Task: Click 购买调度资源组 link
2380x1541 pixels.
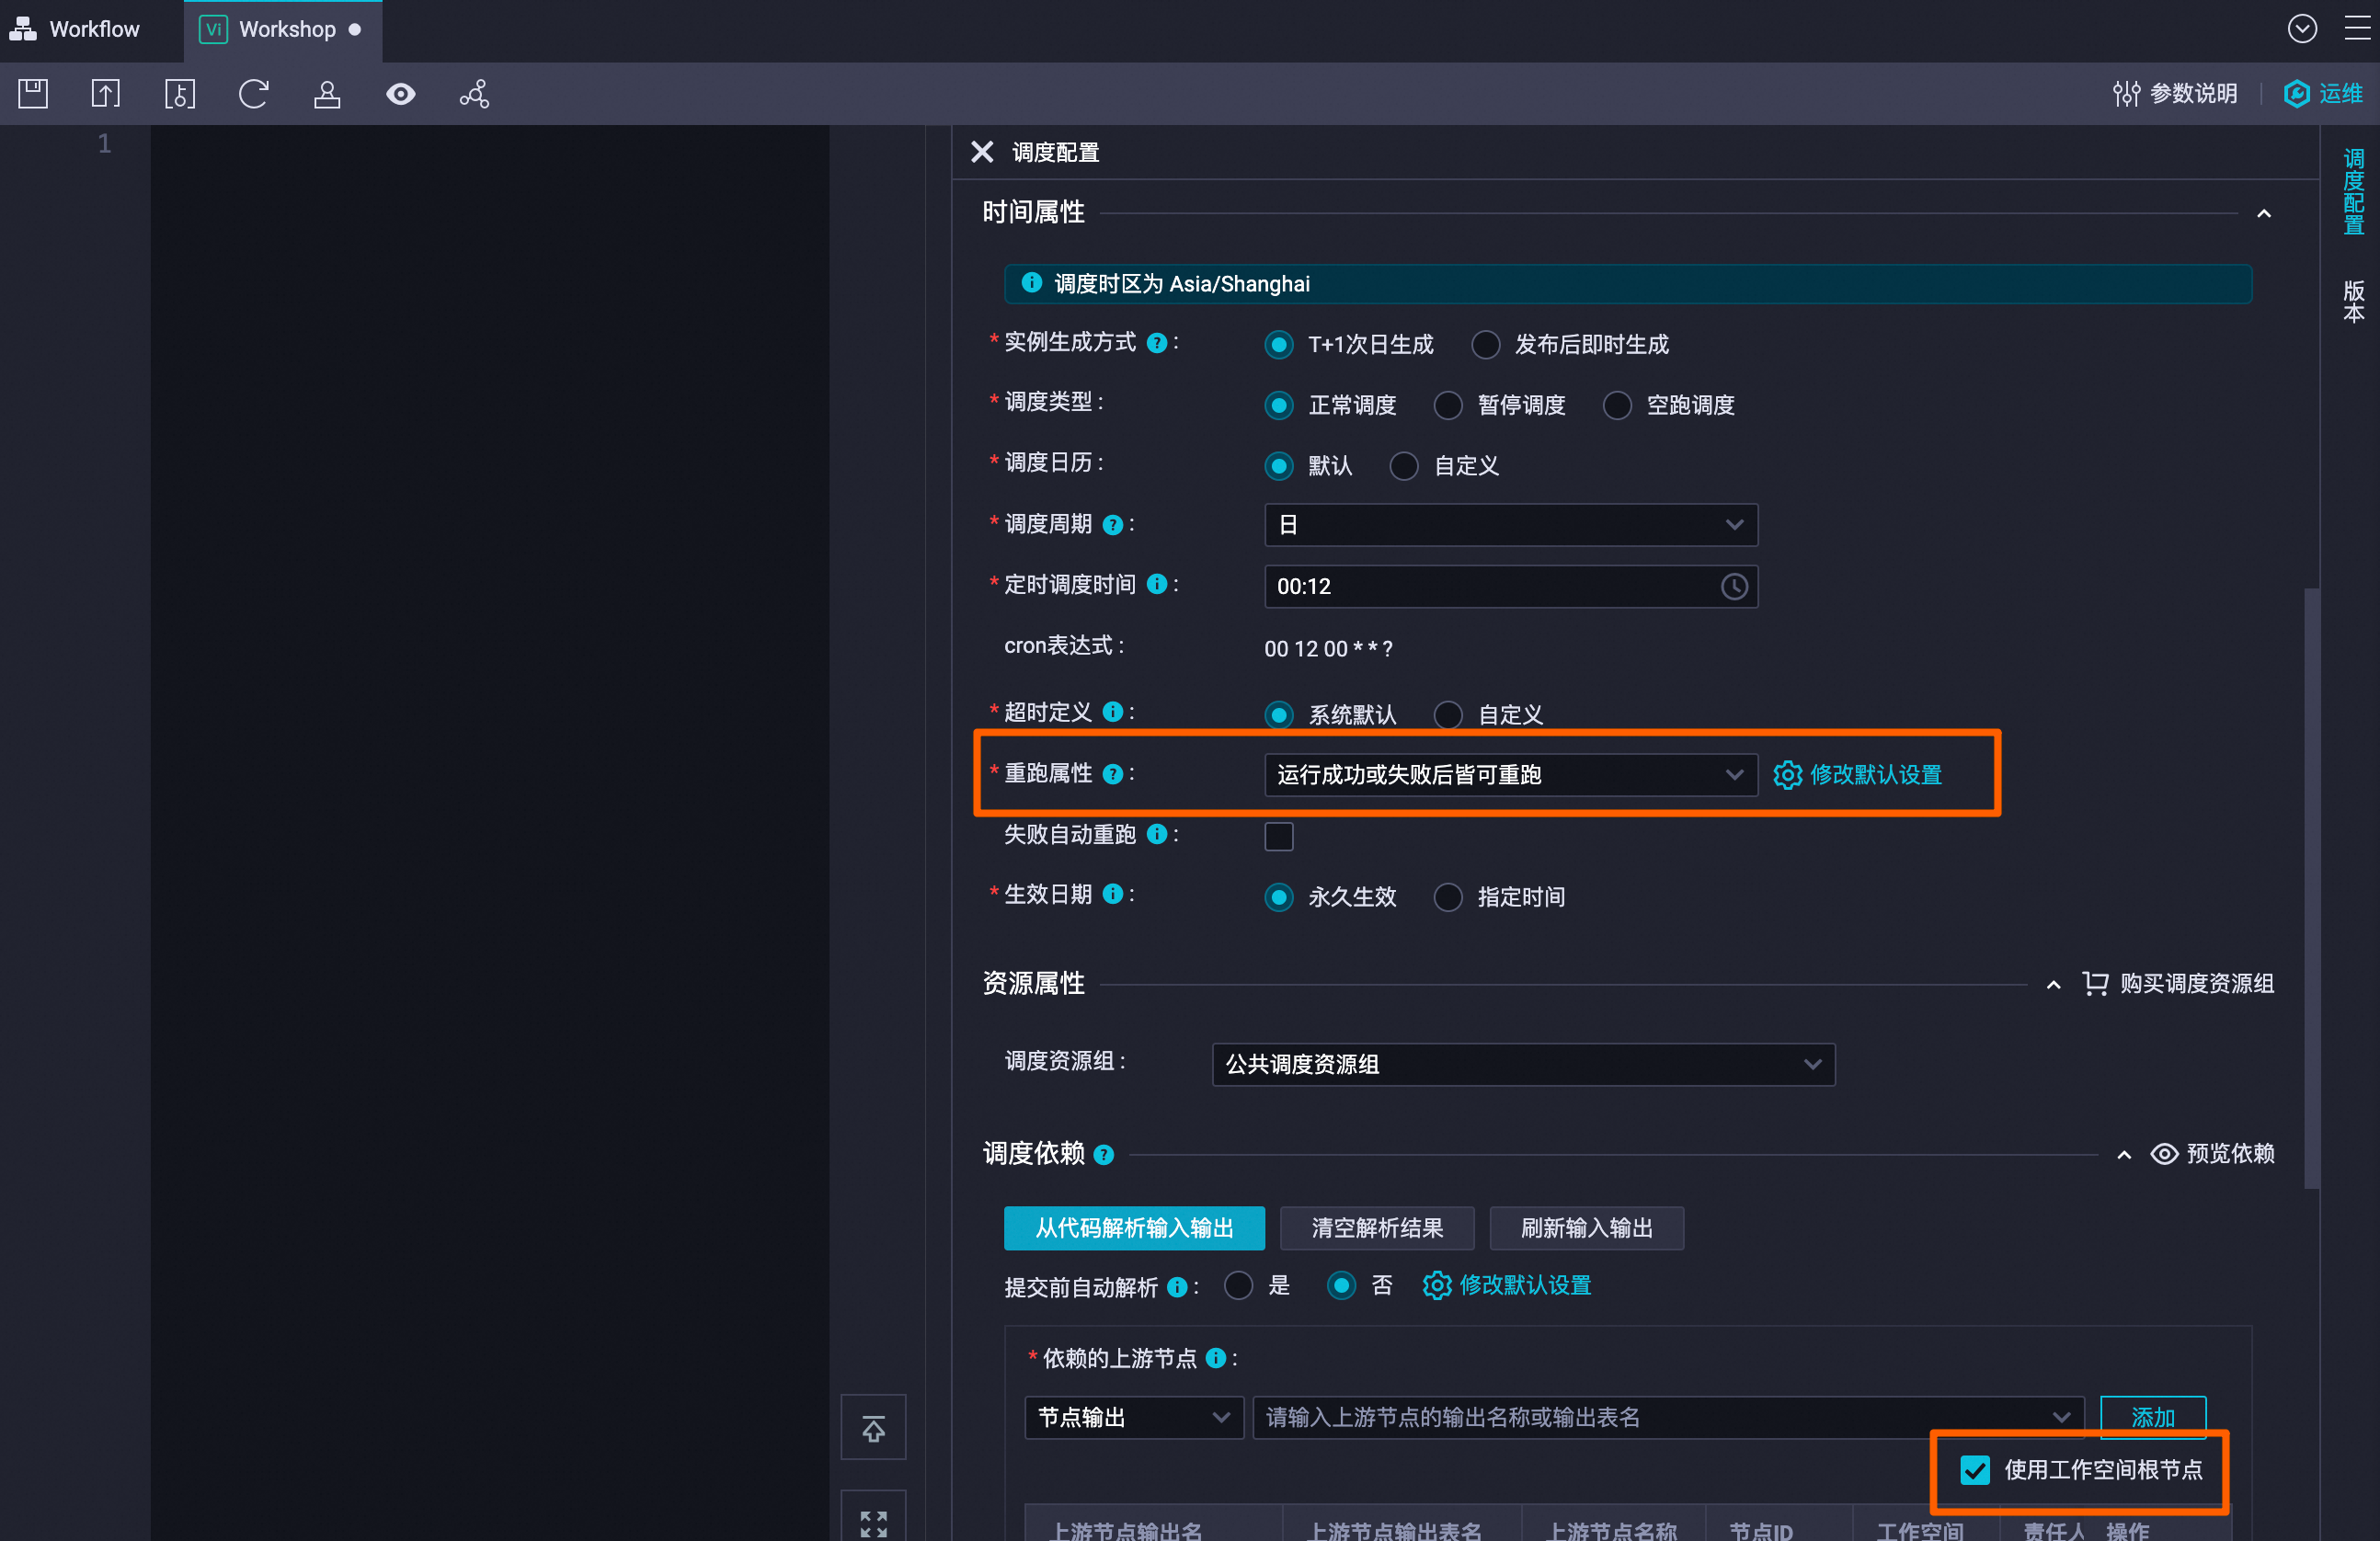Action: pyautogui.click(x=2178, y=984)
